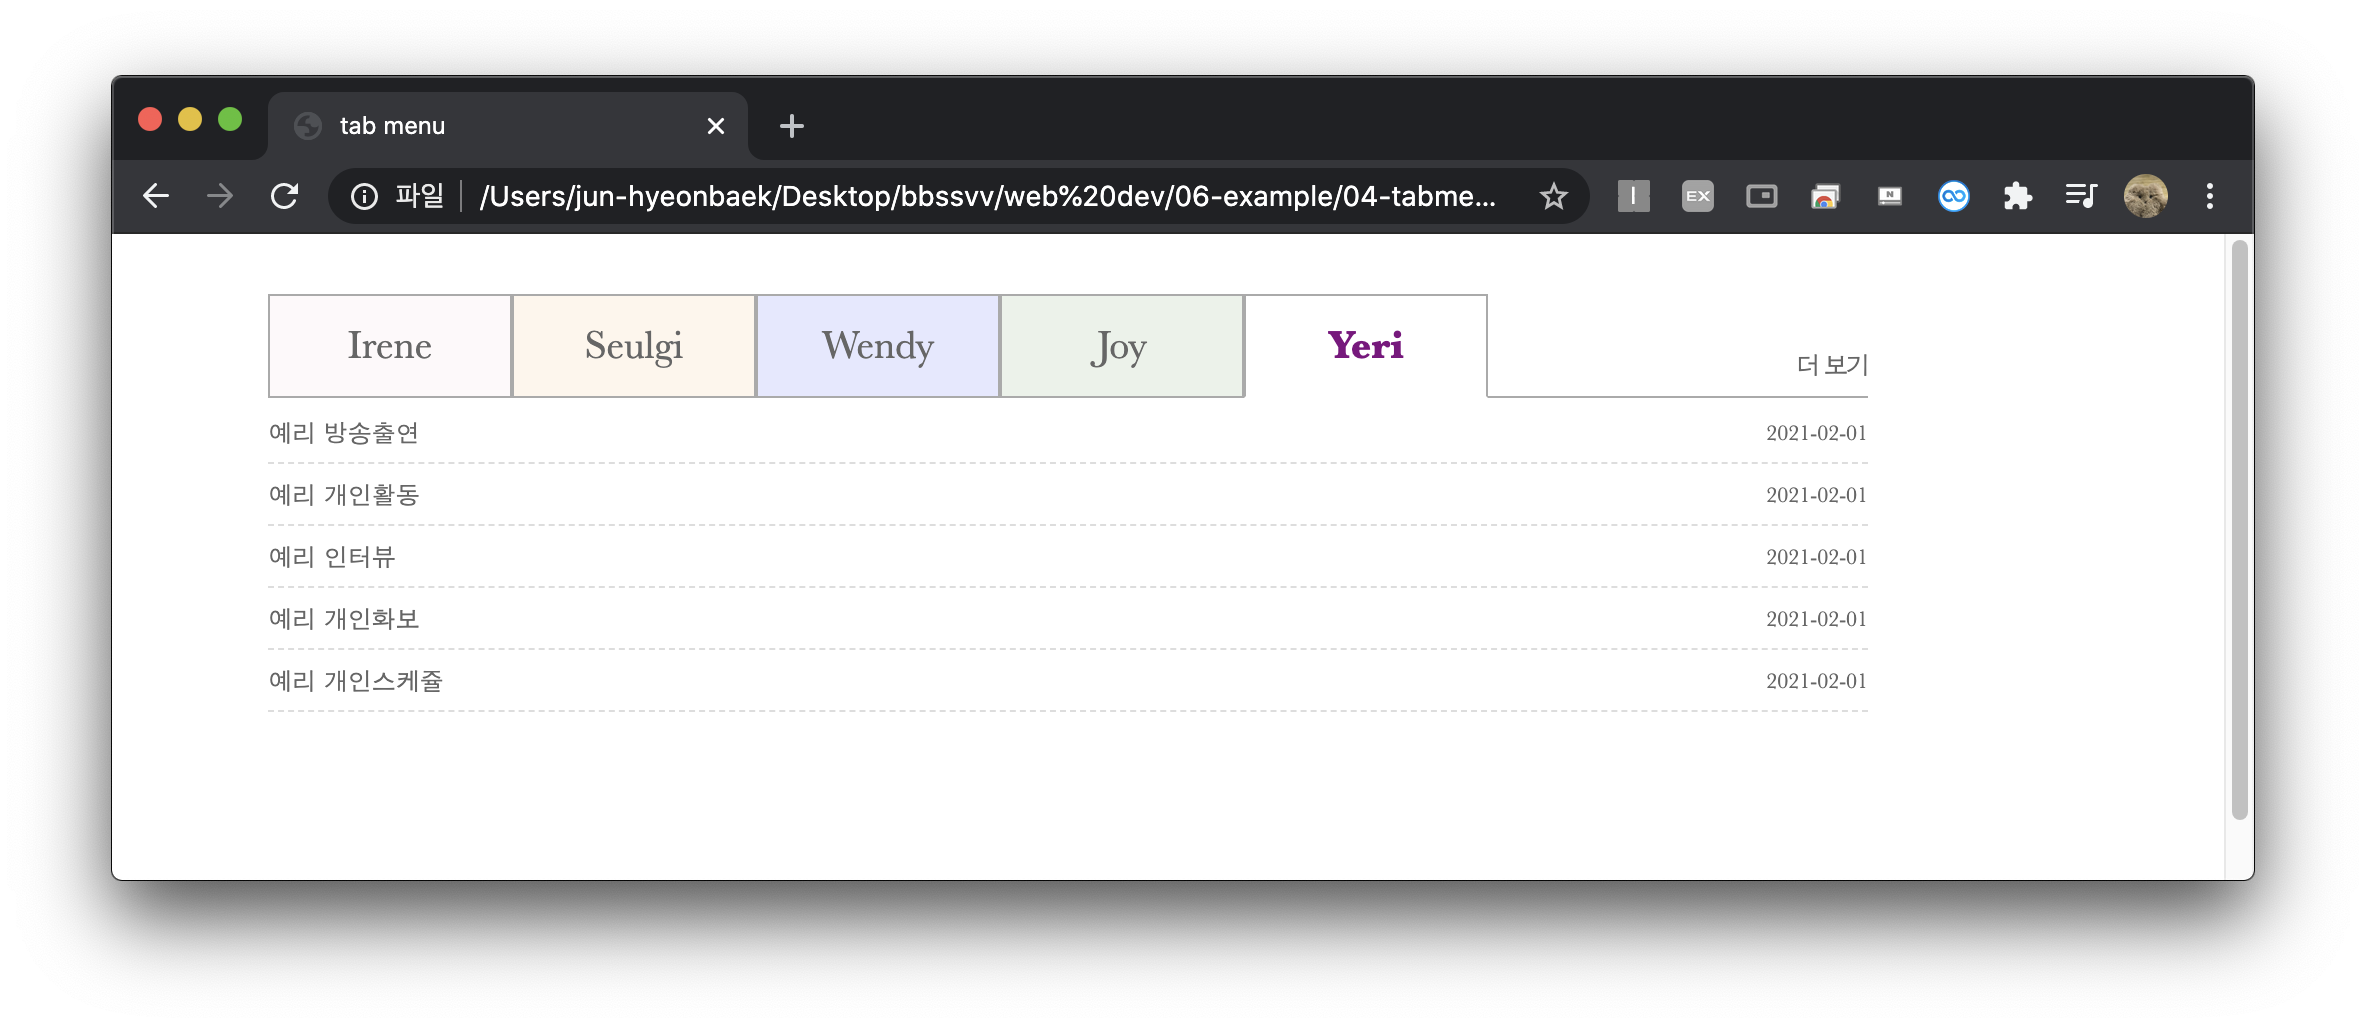
Task: Click the page vertical scrollbar
Action: [2240, 530]
